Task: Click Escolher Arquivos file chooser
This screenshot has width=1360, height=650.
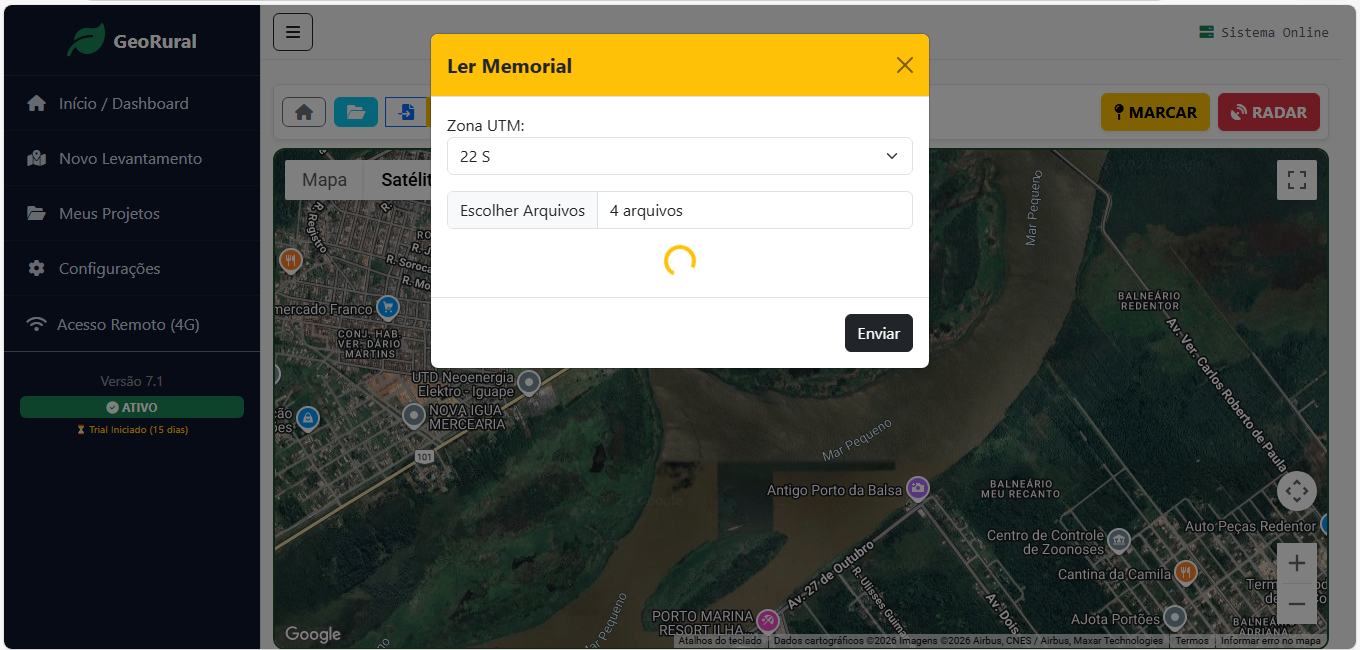Action: (x=523, y=211)
